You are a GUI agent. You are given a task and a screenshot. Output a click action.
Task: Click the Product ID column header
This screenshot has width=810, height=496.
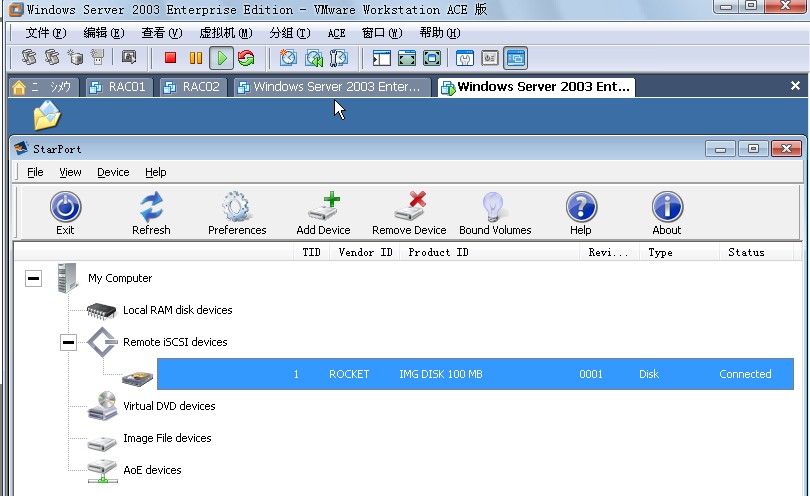click(x=489, y=252)
